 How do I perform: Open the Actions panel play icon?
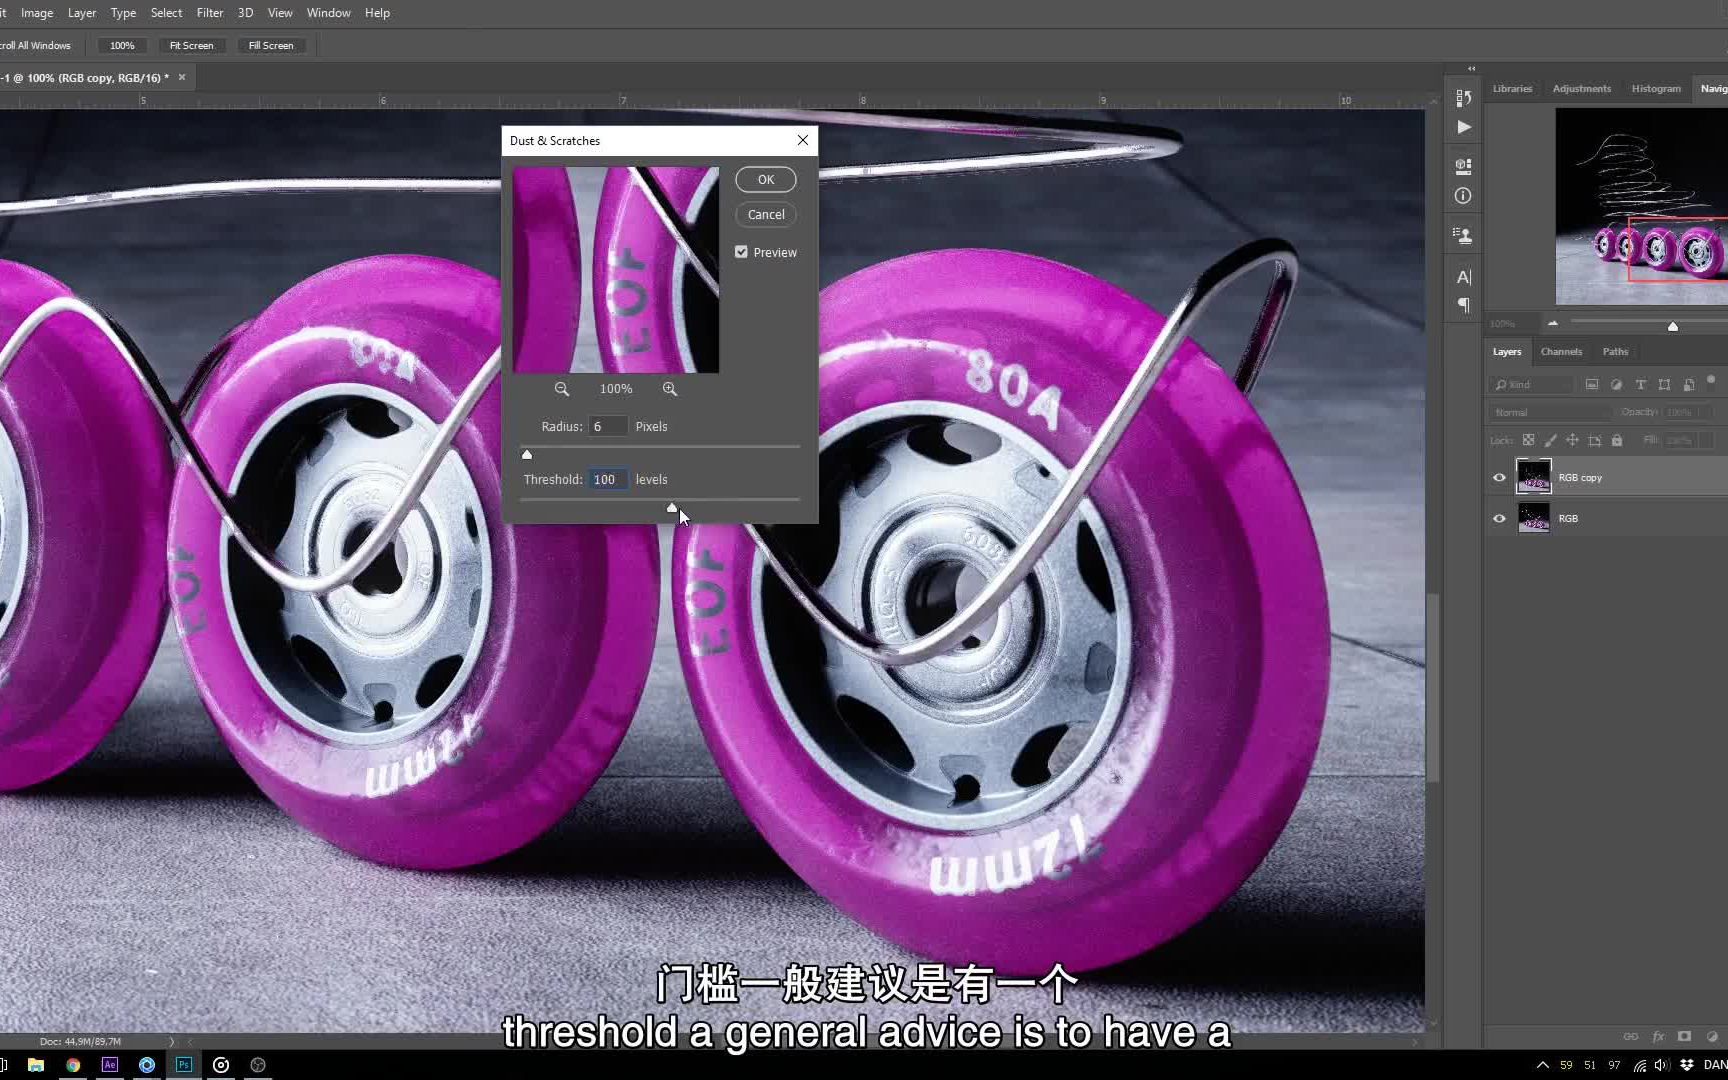pyautogui.click(x=1463, y=127)
